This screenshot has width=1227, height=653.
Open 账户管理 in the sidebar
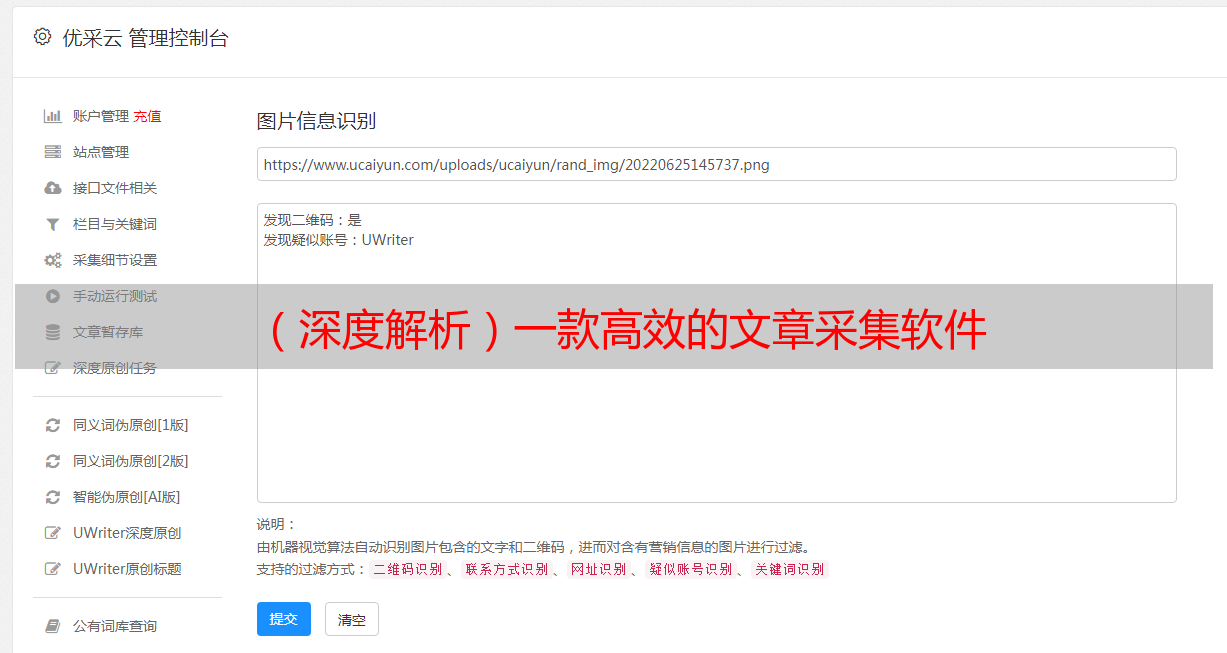click(101, 116)
